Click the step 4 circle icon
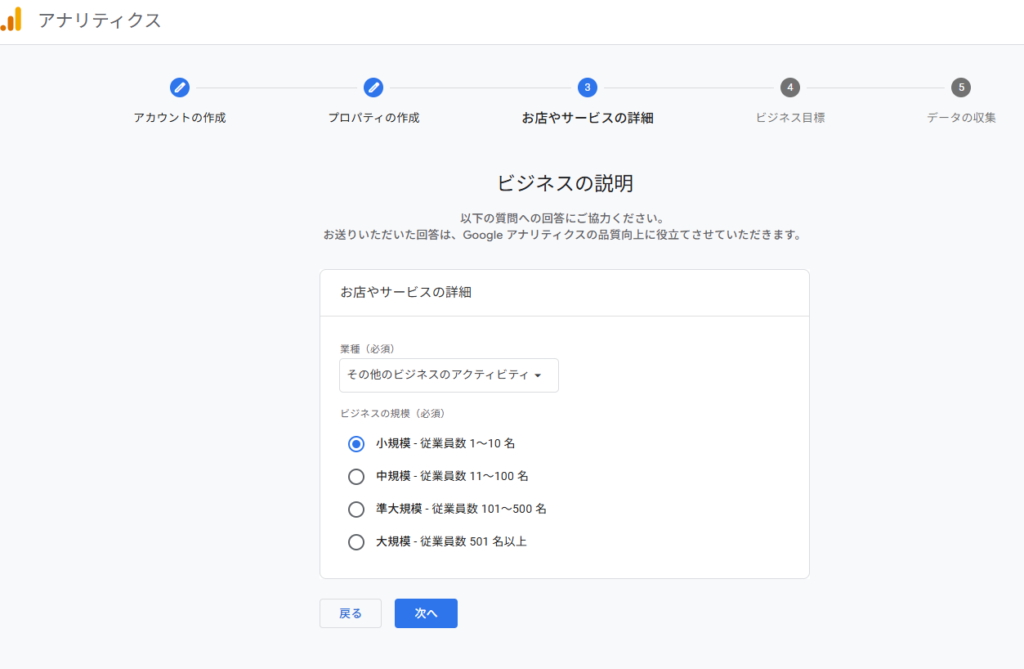 790,88
